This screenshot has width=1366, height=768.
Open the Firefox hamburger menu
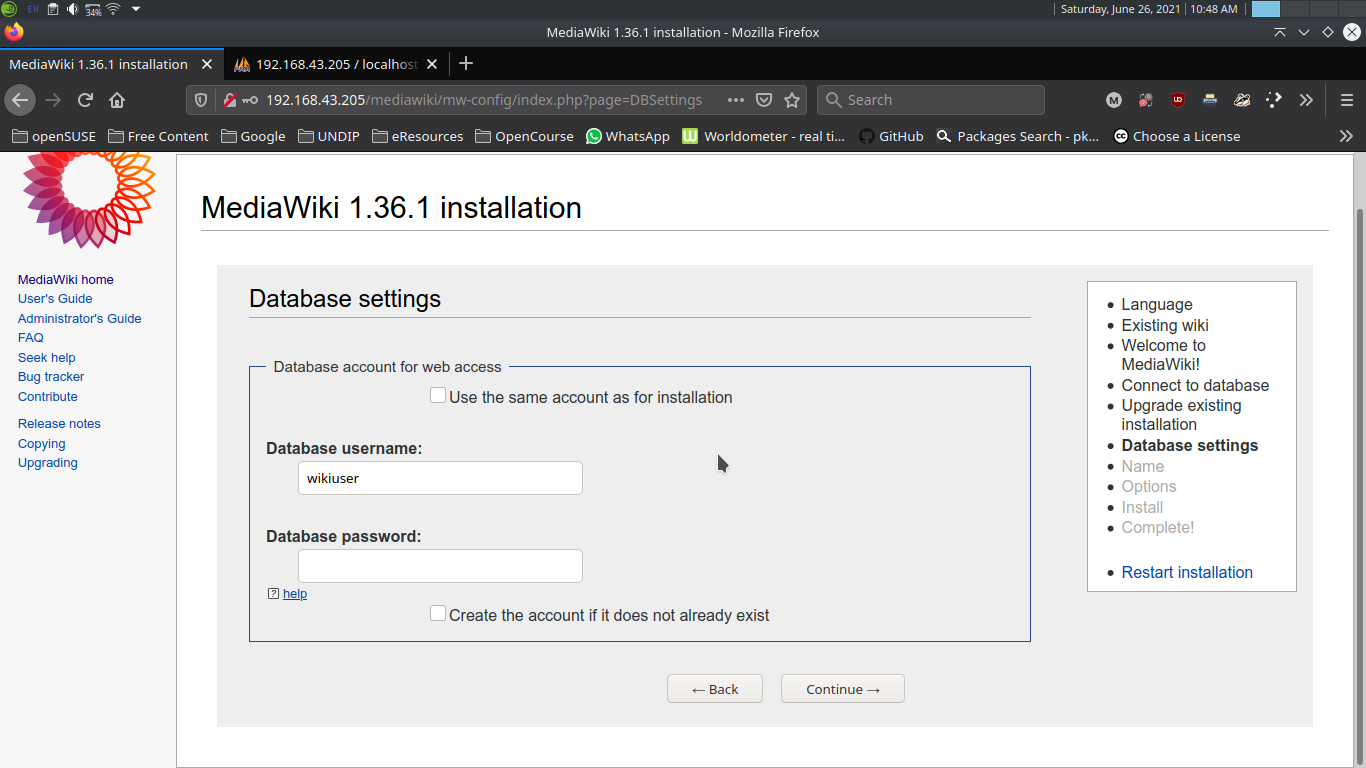pyautogui.click(x=1347, y=100)
